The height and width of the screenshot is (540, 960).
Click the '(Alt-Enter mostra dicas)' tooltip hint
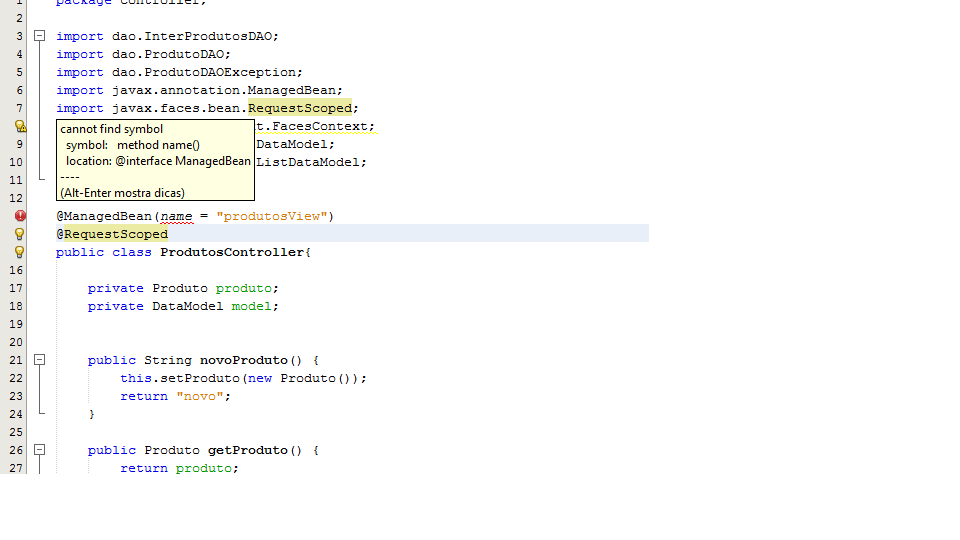tap(122, 193)
